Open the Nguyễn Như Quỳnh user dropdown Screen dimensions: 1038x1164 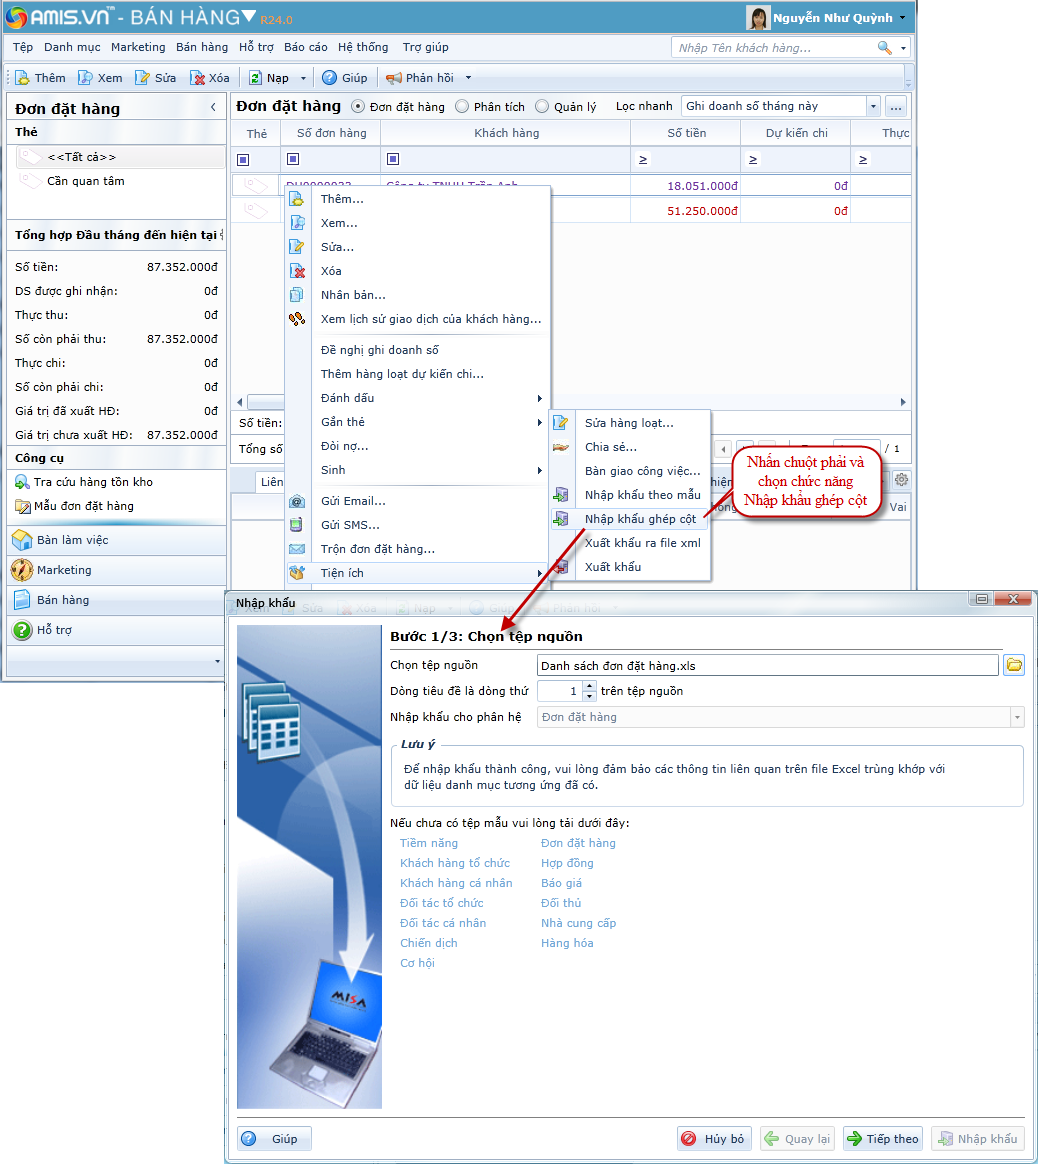click(x=902, y=18)
